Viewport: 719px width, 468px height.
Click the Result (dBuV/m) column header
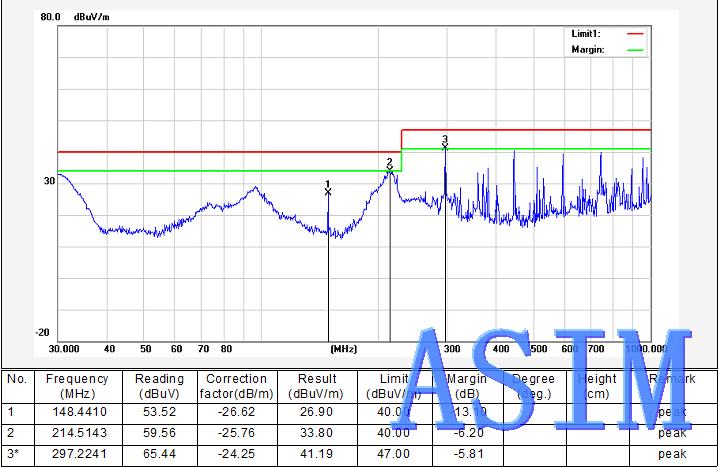tap(315, 386)
